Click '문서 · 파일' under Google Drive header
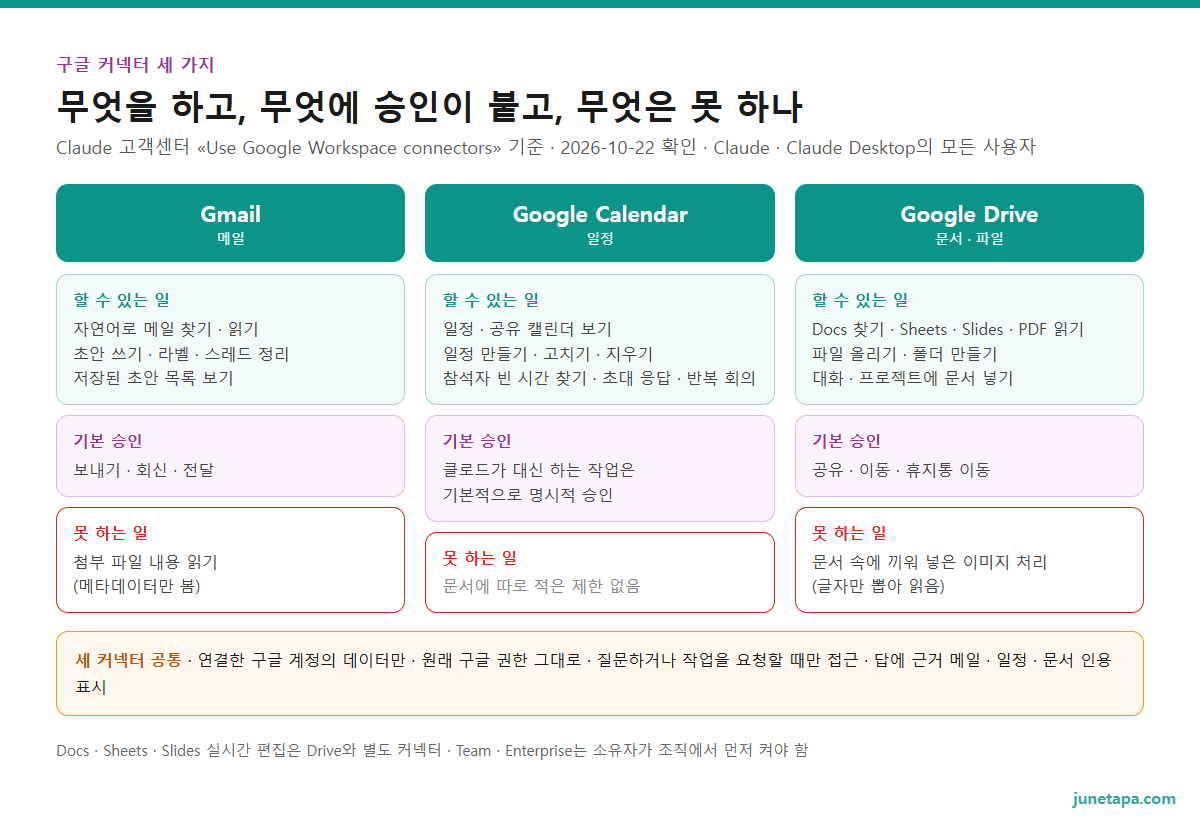 pyautogui.click(x=969, y=239)
